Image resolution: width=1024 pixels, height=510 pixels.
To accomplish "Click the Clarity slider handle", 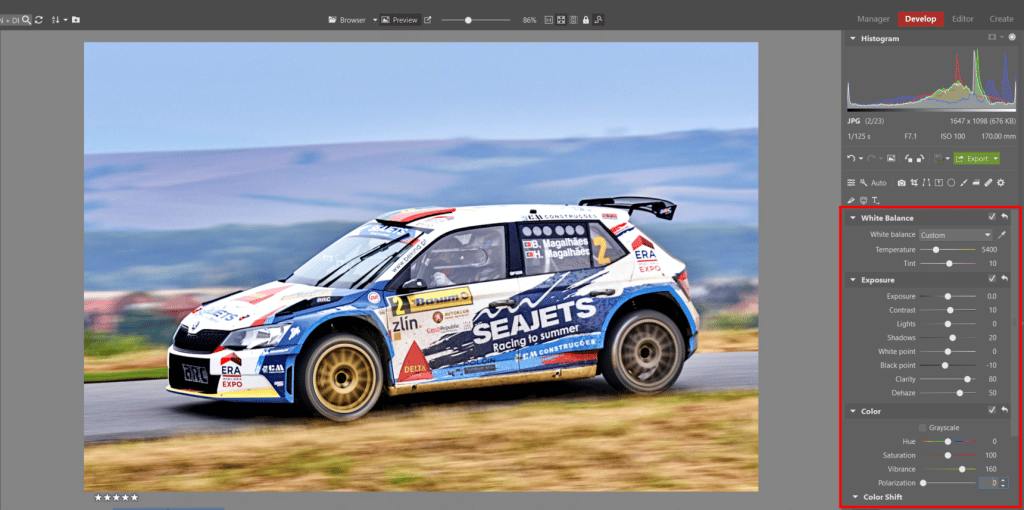I will (x=967, y=379).
